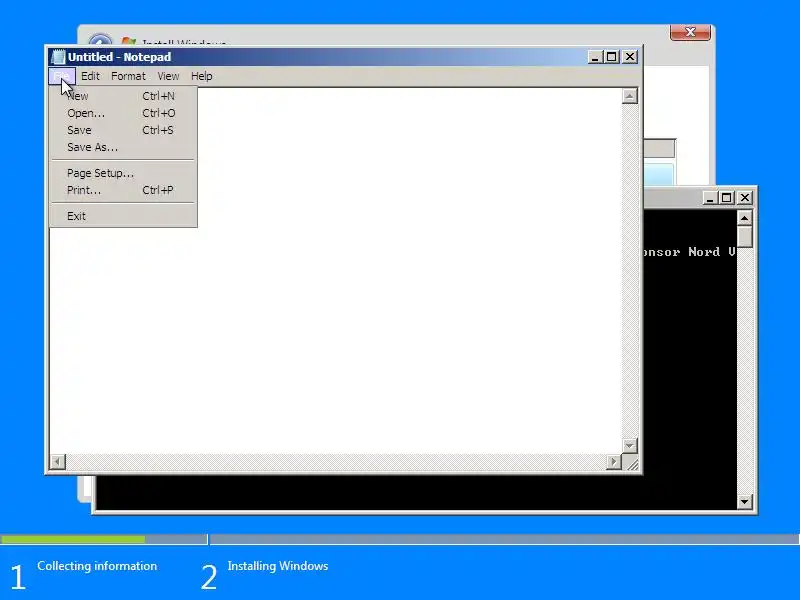The image size is (800, 600).
Task: Open the Edit menu in Notepad
Action: coord(90,76)
